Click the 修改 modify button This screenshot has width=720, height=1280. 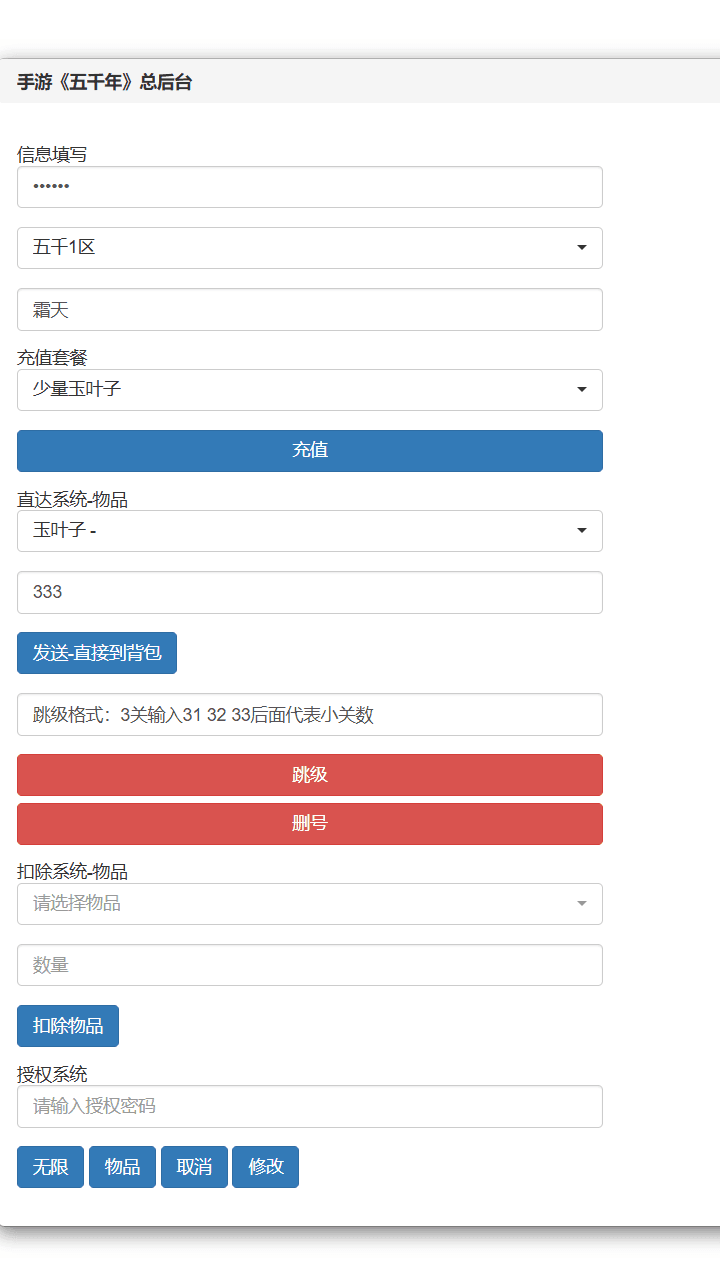pyautogui.click(x=265, y=1166)
